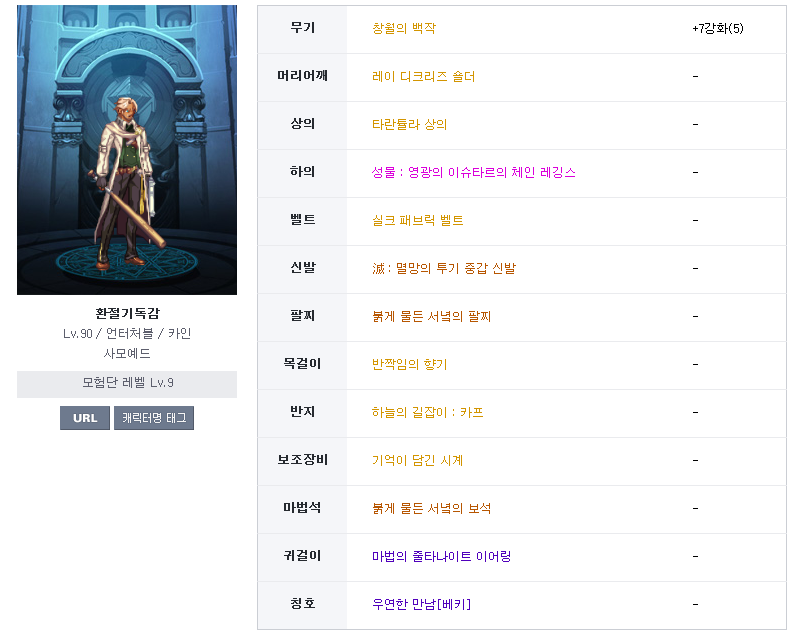Click the 목걸이 row label

[303, 364]
